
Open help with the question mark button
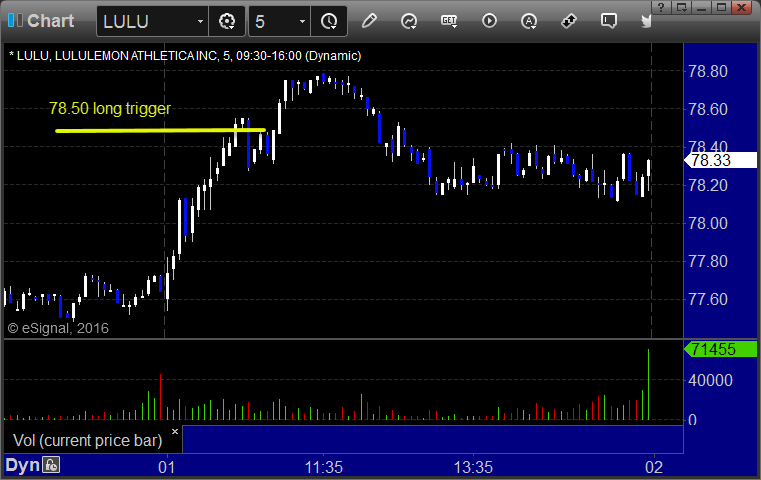click(661, 7)
